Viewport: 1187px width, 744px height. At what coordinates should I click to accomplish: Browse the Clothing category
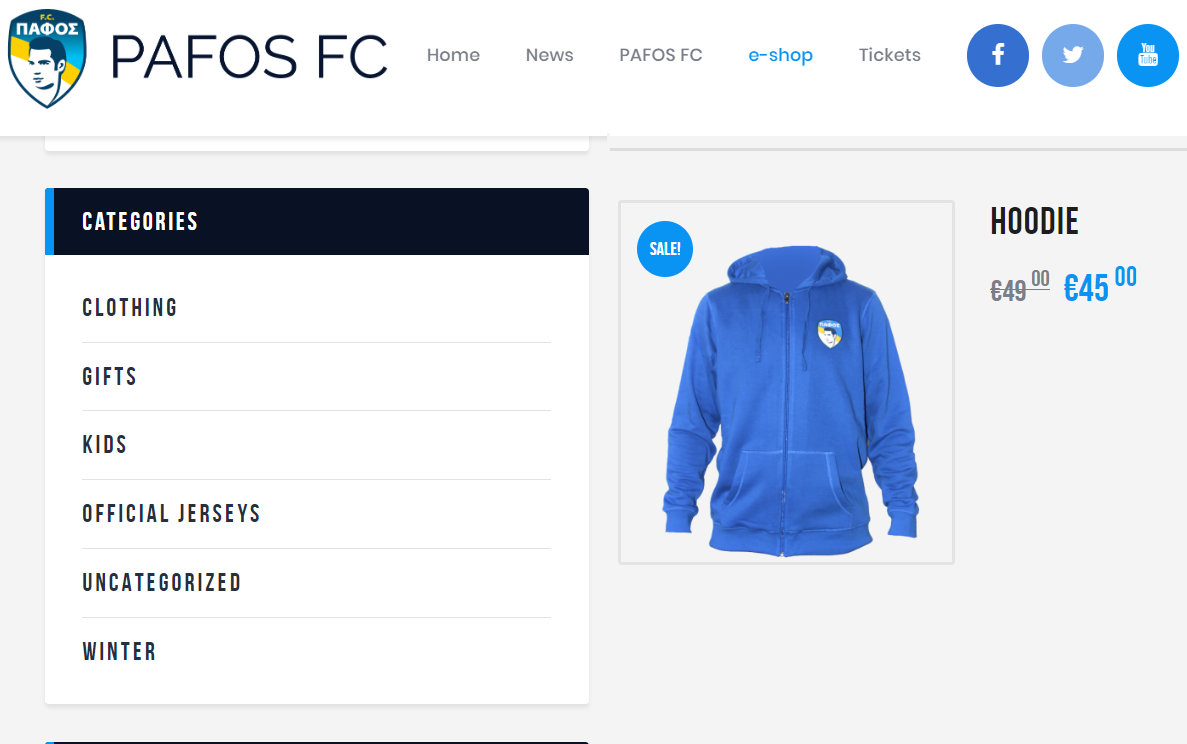pos(130,308)
